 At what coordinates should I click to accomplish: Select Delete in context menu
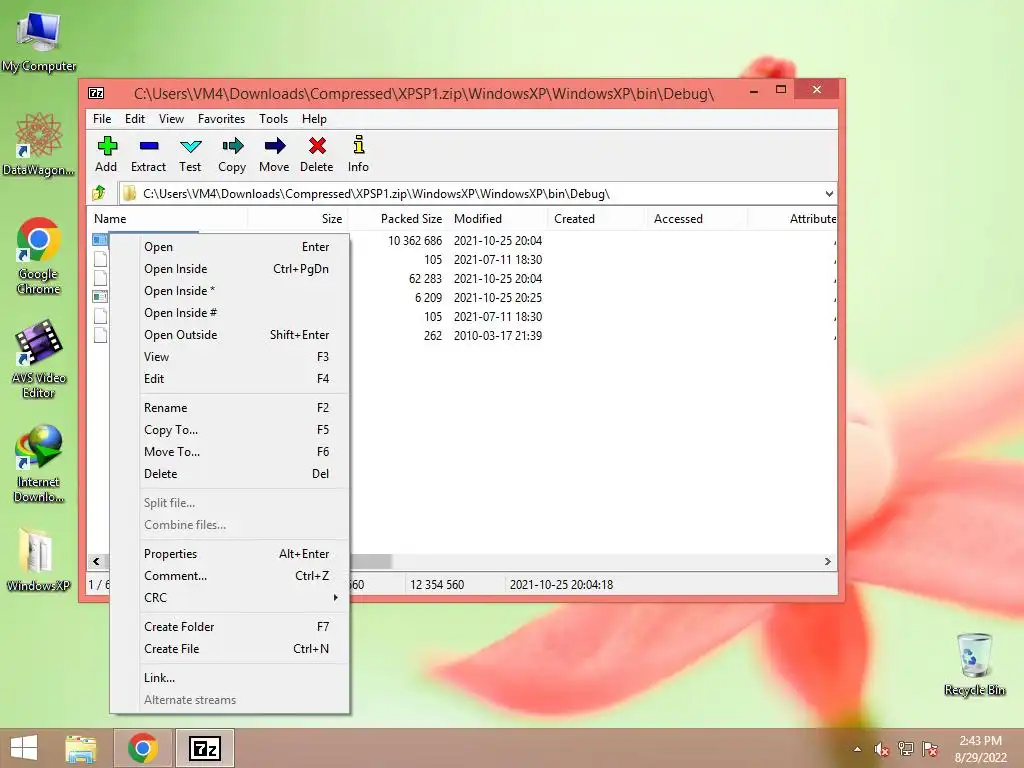tap(231, 473)
